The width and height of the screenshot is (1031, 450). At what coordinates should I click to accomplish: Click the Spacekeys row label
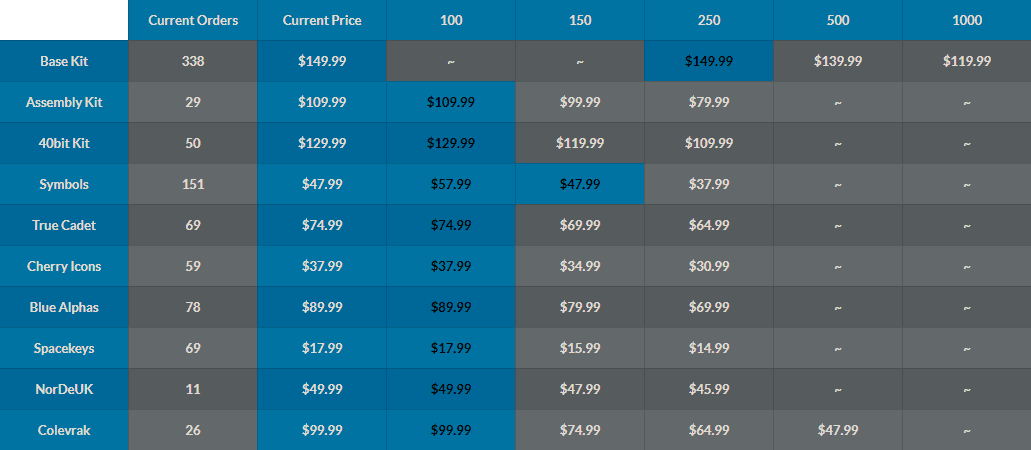pos(64,348)
